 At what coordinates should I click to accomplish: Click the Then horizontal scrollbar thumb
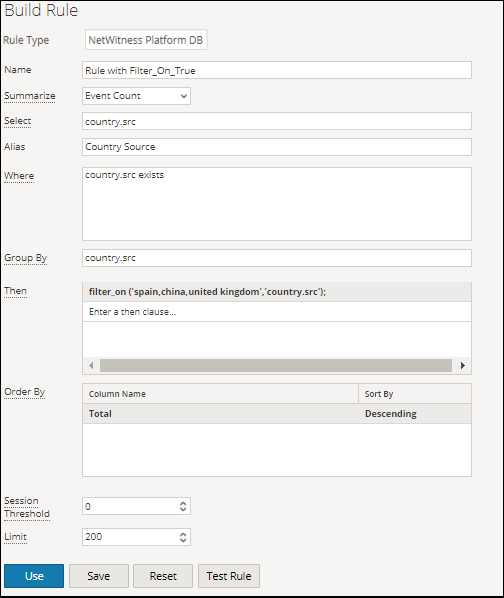point(276,365)
